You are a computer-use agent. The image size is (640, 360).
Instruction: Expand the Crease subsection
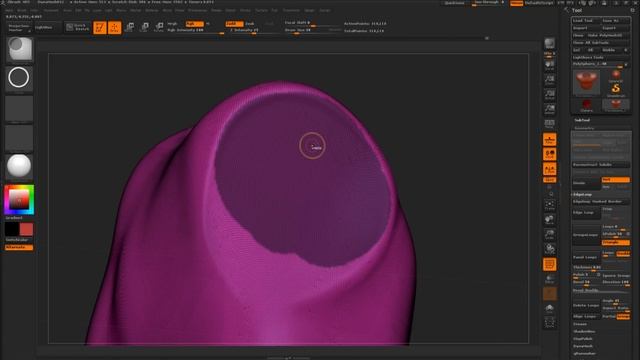tap(580, 324)
